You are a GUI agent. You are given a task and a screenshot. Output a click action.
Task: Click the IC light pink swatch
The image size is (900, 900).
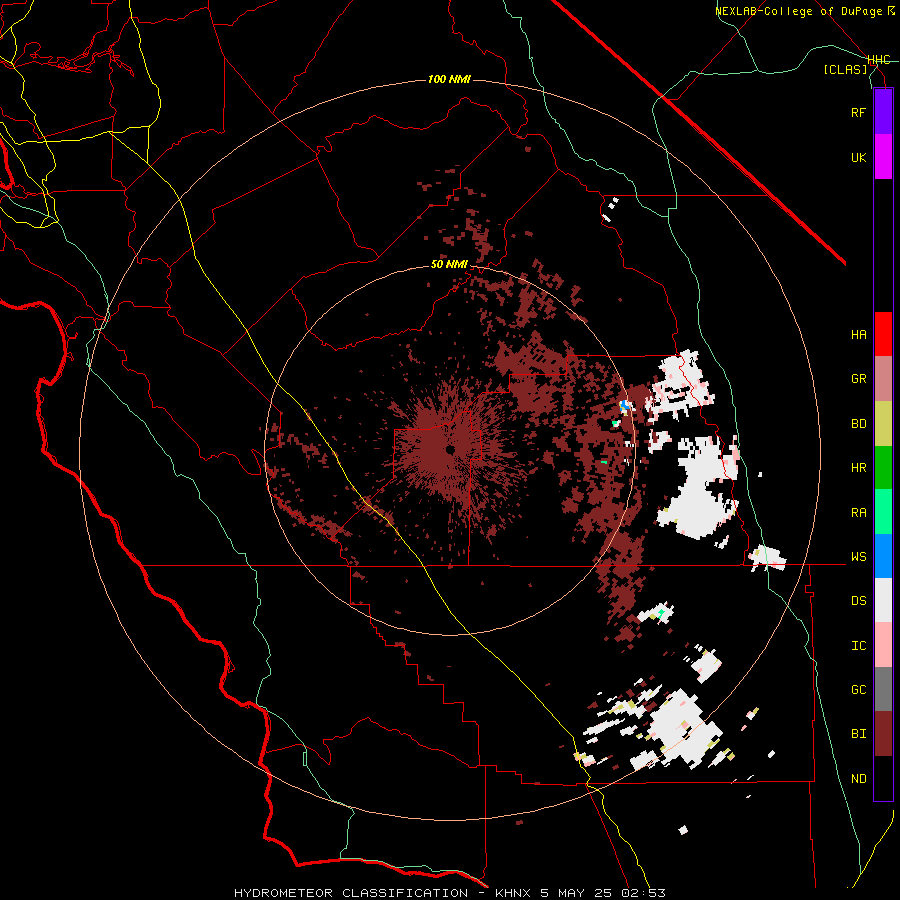click(883, 645)
